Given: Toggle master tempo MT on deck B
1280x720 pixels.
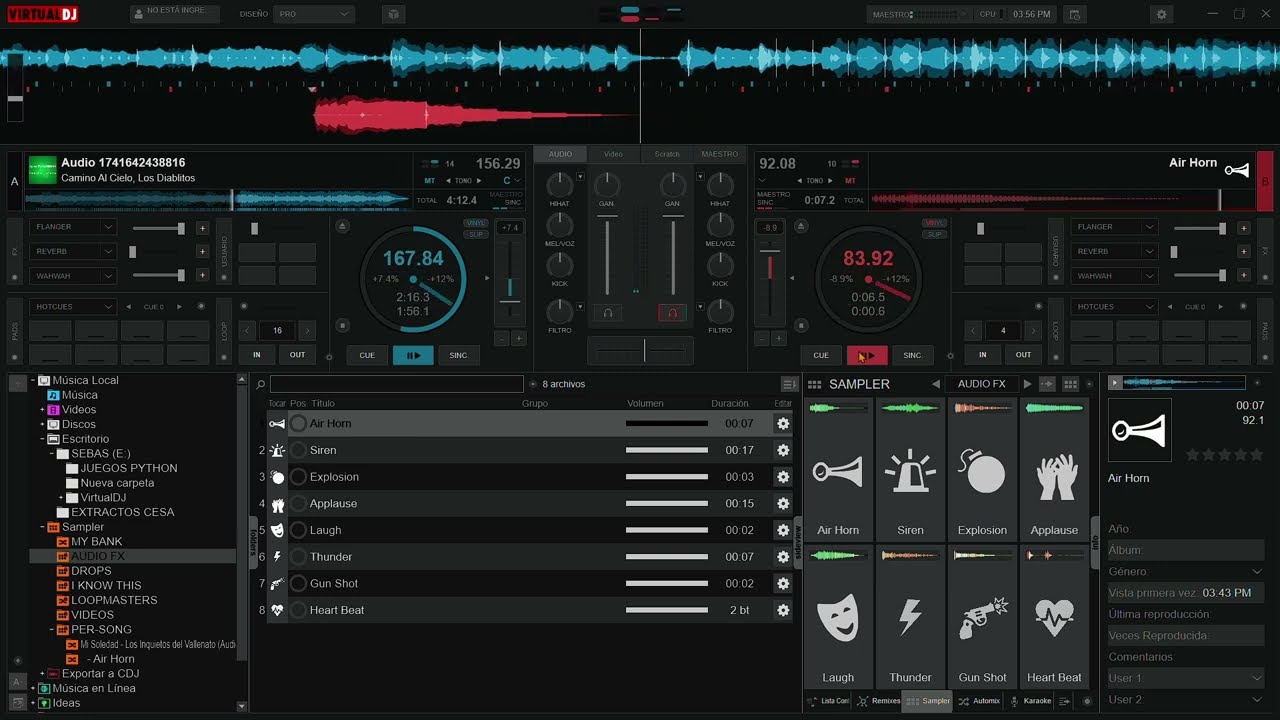Looking at the screenshot, I should pyautogui.click(x=851, y=181).
